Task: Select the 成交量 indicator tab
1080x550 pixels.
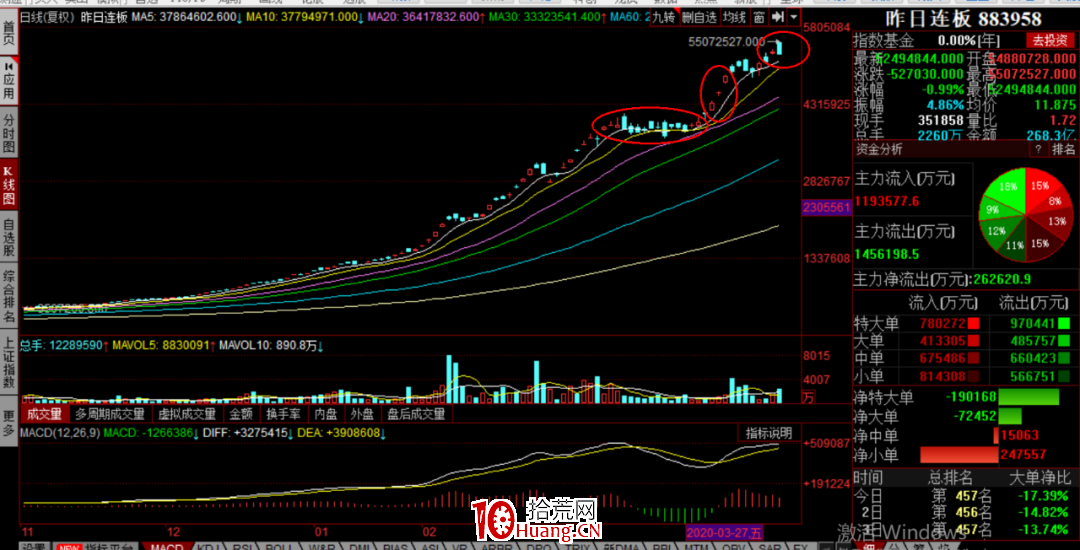Action: click(44, 414)
